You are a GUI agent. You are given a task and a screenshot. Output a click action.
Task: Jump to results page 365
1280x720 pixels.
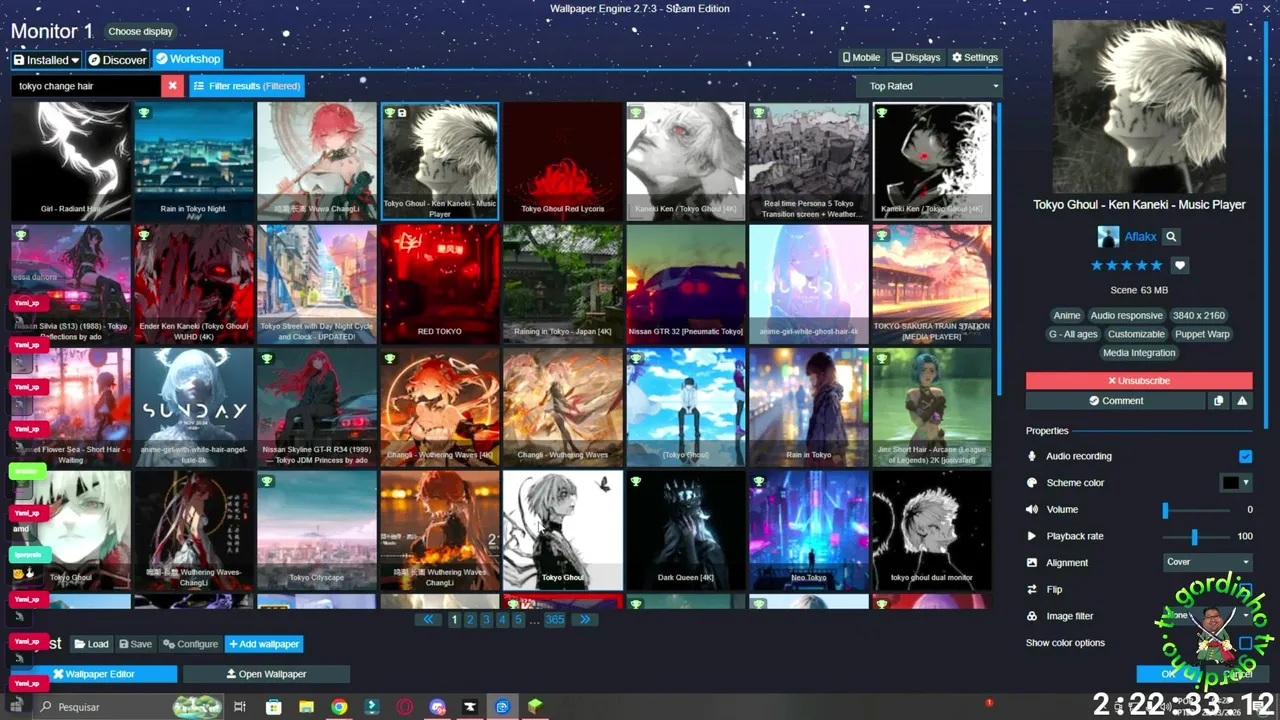coord(554,620)
